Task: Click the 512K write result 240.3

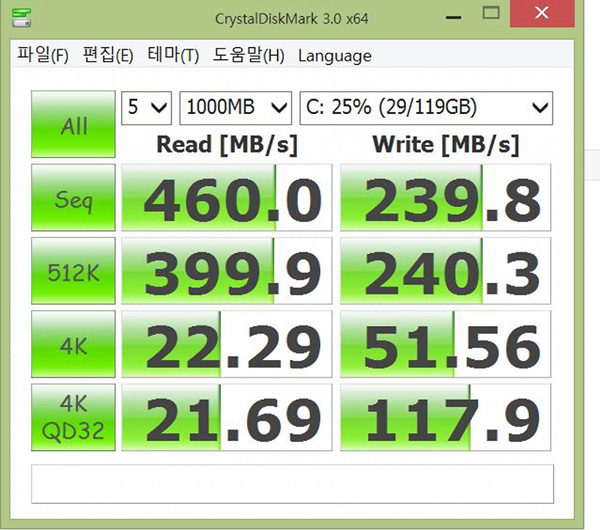Action: coord(446,271)
